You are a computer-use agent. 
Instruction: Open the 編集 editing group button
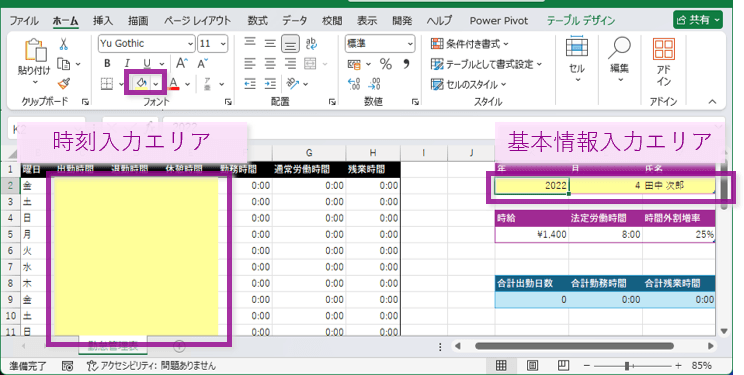[619, 59]
